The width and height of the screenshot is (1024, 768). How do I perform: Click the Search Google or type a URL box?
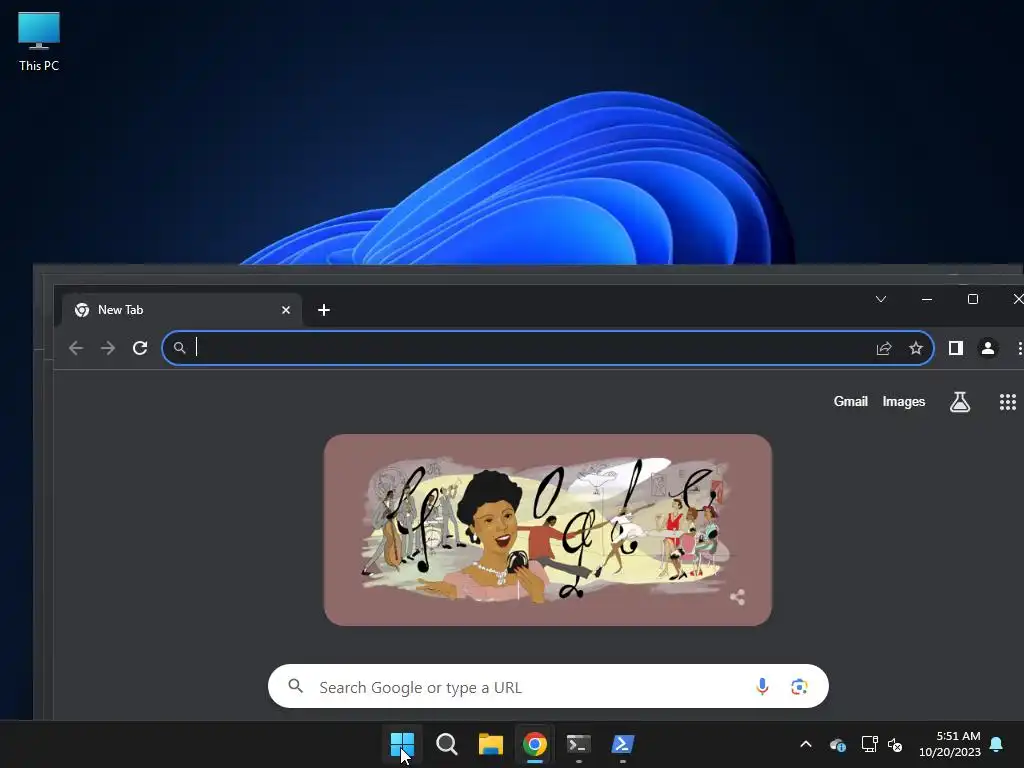tap(548, 686)
